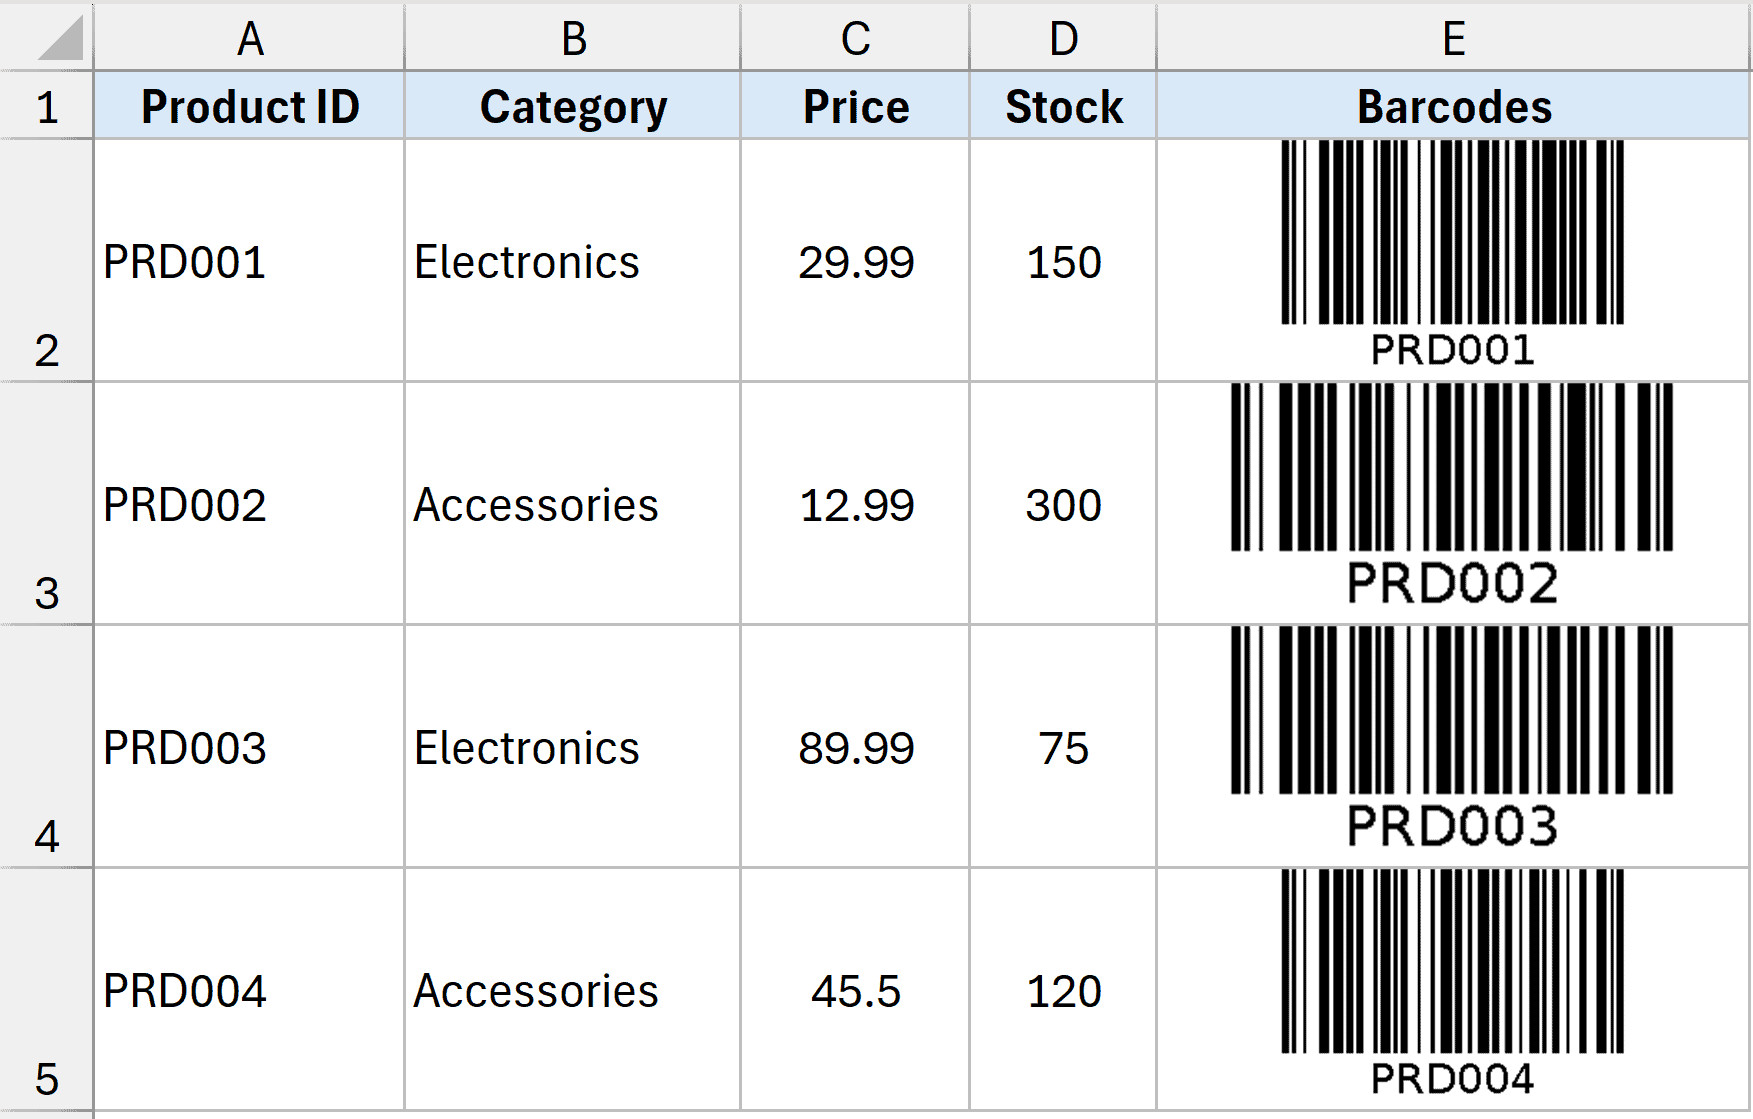Click the Barcodes header cell

(x=1453, y=107)
